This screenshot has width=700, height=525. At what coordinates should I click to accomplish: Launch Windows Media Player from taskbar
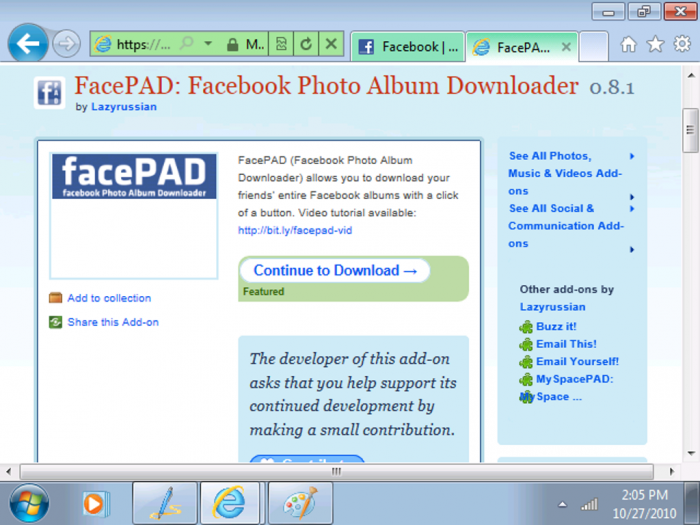coord(95,504)
